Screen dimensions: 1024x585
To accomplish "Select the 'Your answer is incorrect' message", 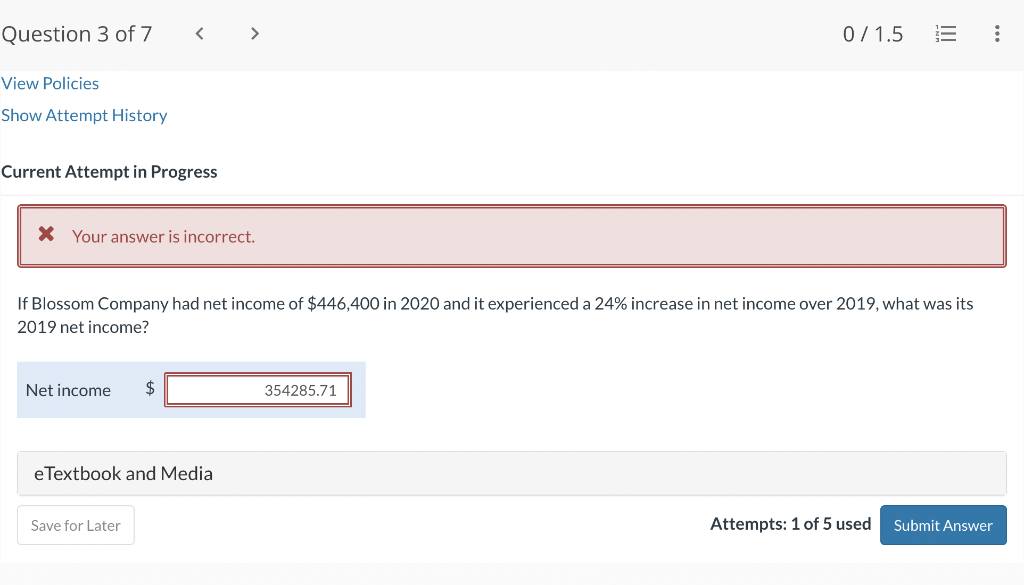I will tap(163, 236).
